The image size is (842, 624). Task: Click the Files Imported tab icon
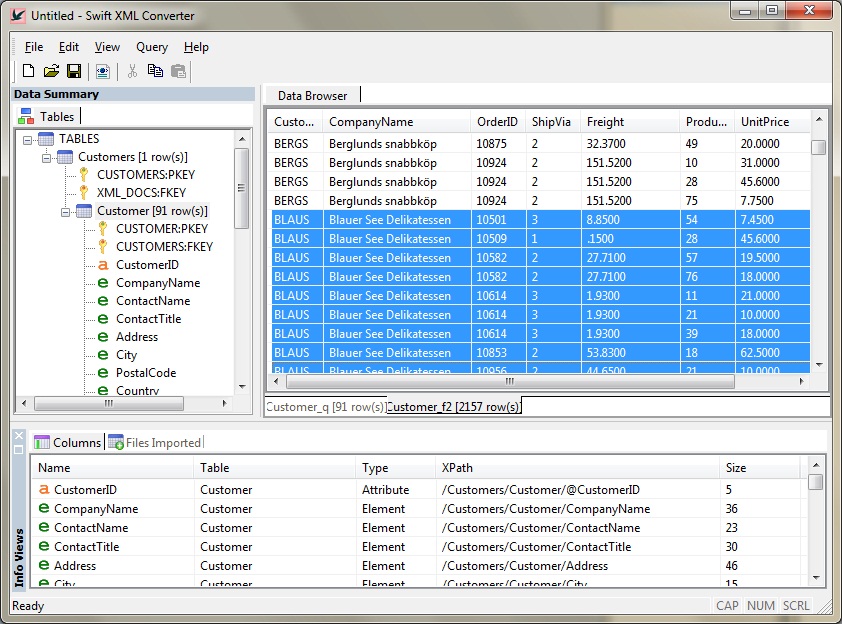tap(115, 442)
